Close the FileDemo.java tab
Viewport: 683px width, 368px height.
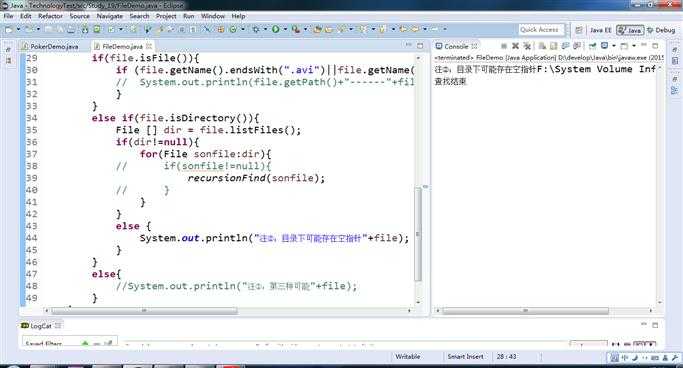coord(149,46)
